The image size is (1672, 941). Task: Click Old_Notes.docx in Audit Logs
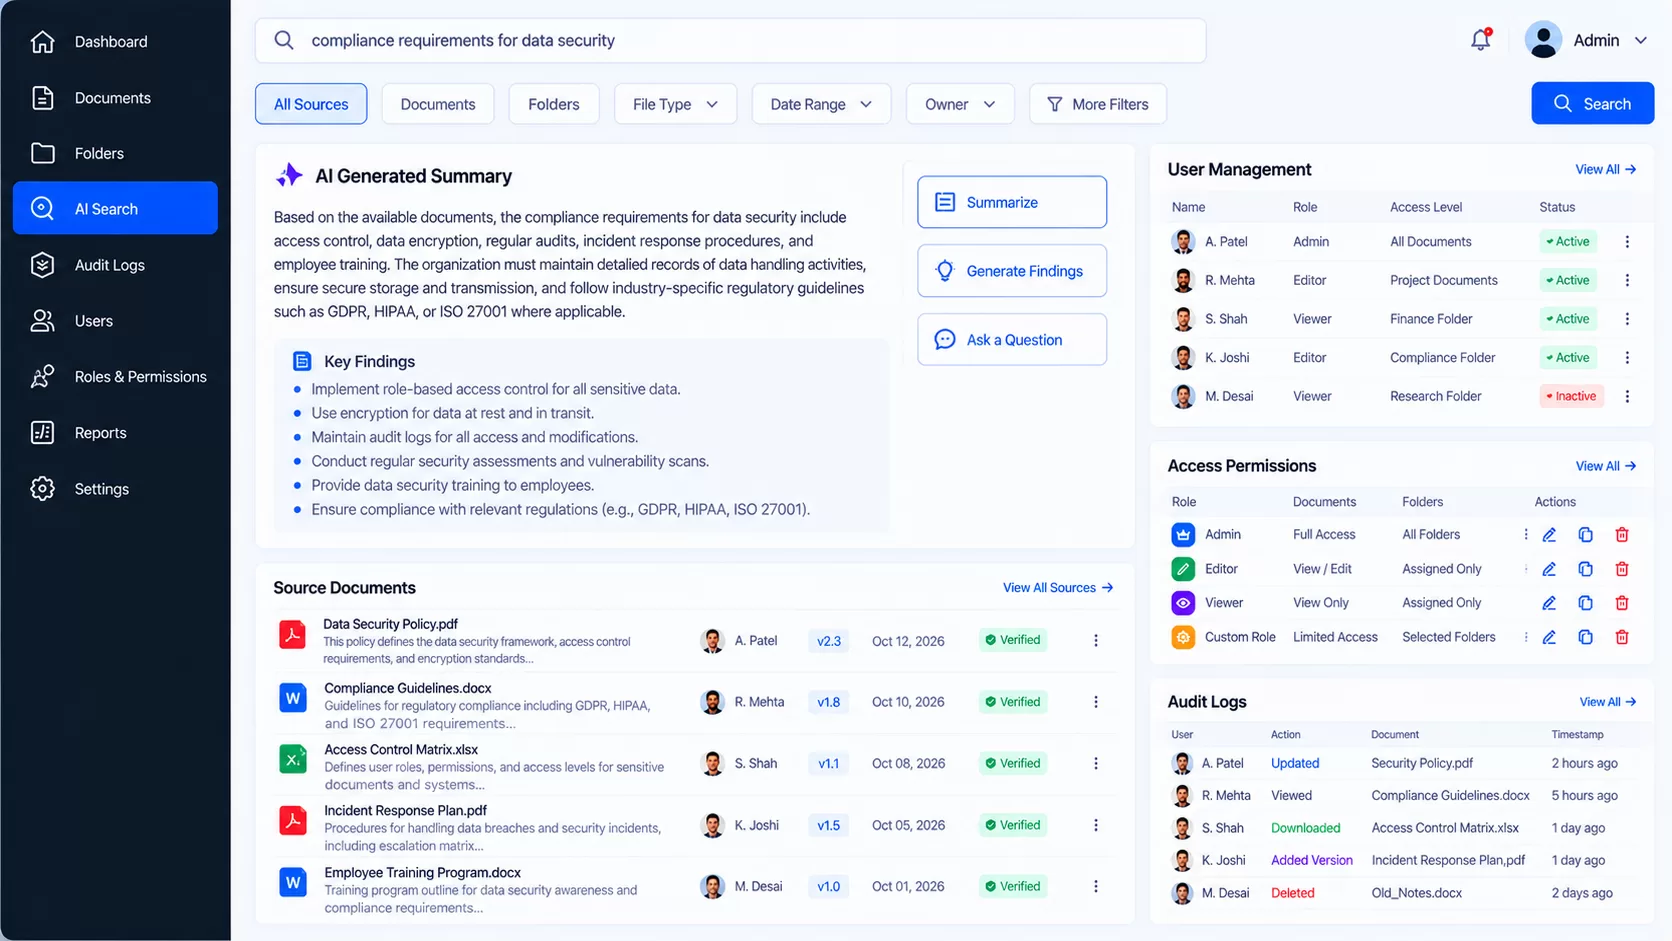point(1417,893)
